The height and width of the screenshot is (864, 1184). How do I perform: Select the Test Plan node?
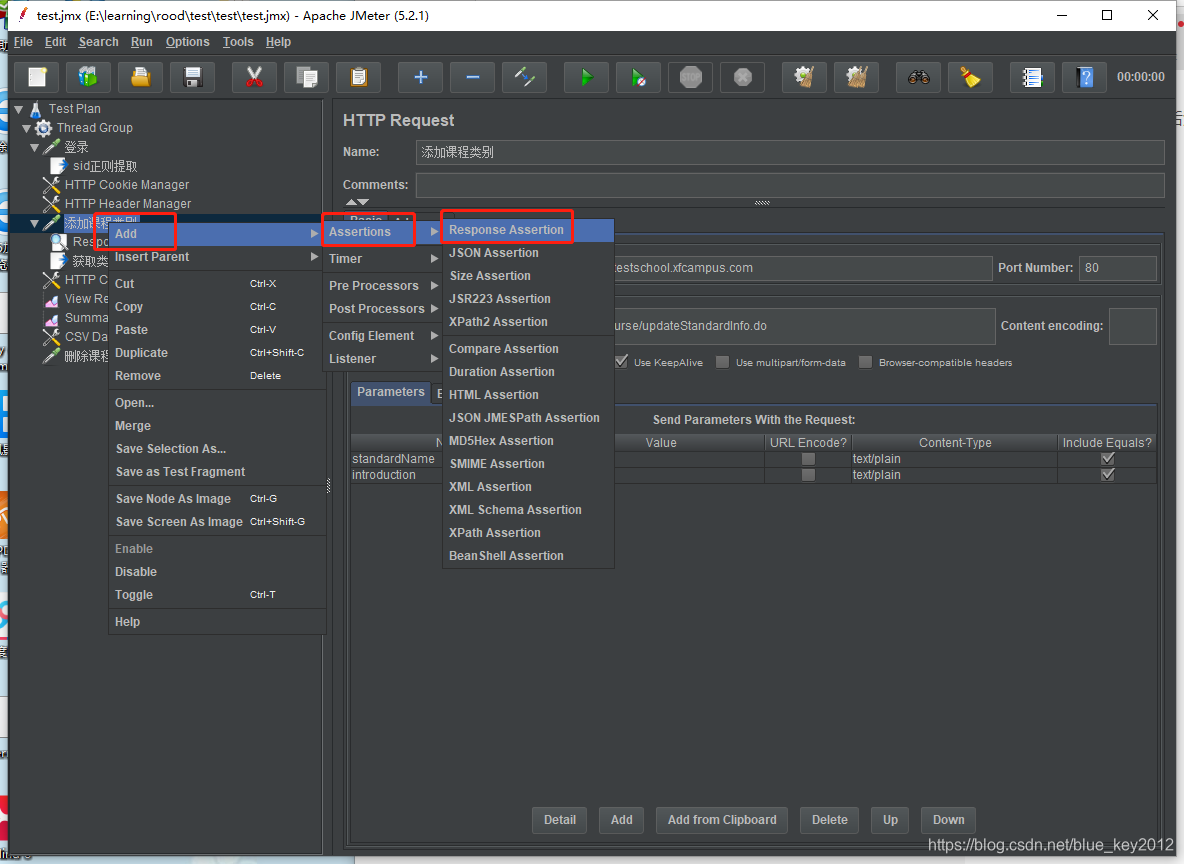[x=74, y=109]
